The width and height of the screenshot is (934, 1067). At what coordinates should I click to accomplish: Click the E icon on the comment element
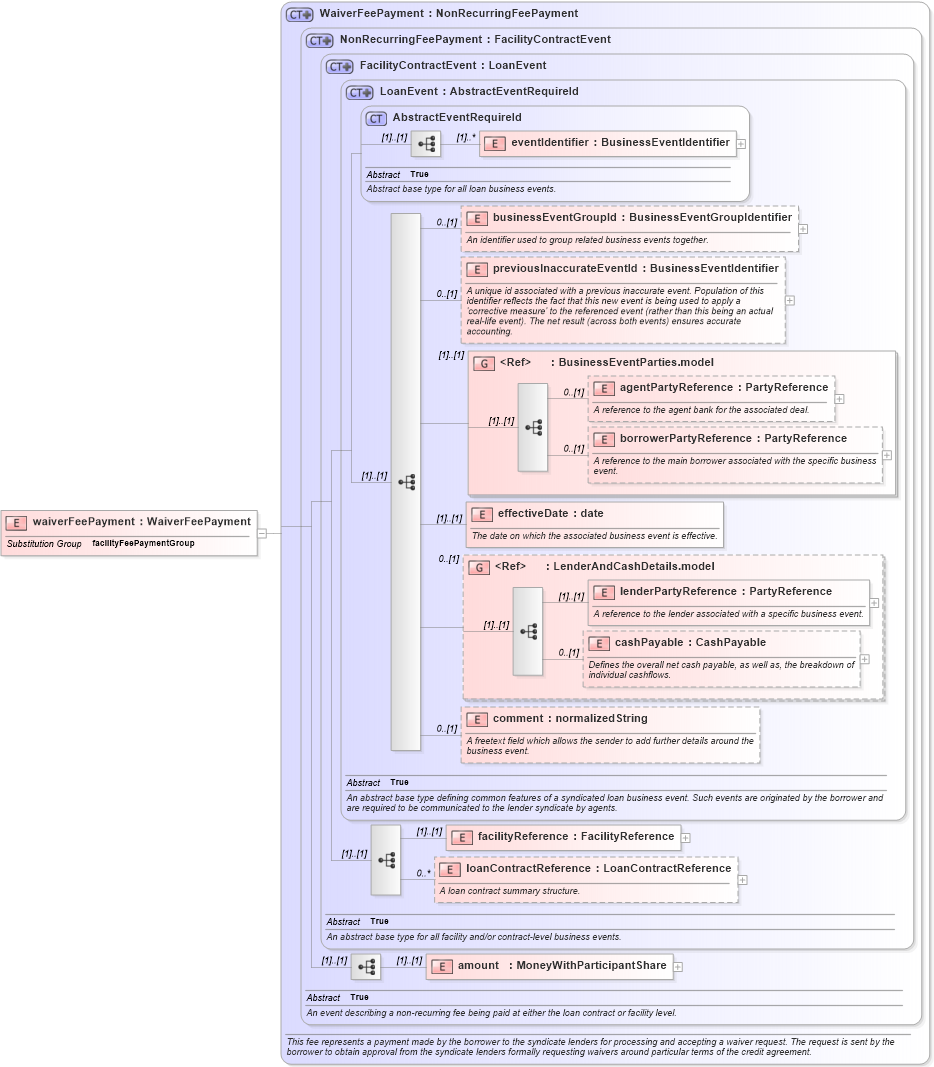click(477, 718)
